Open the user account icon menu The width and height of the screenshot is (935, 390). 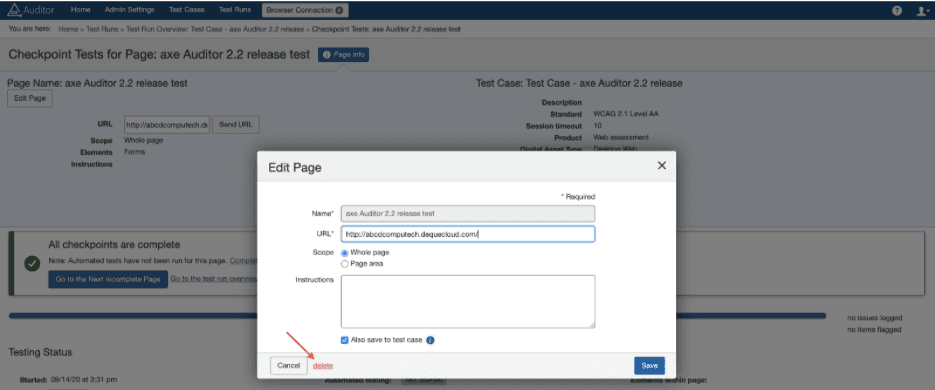tap(922, 10)
